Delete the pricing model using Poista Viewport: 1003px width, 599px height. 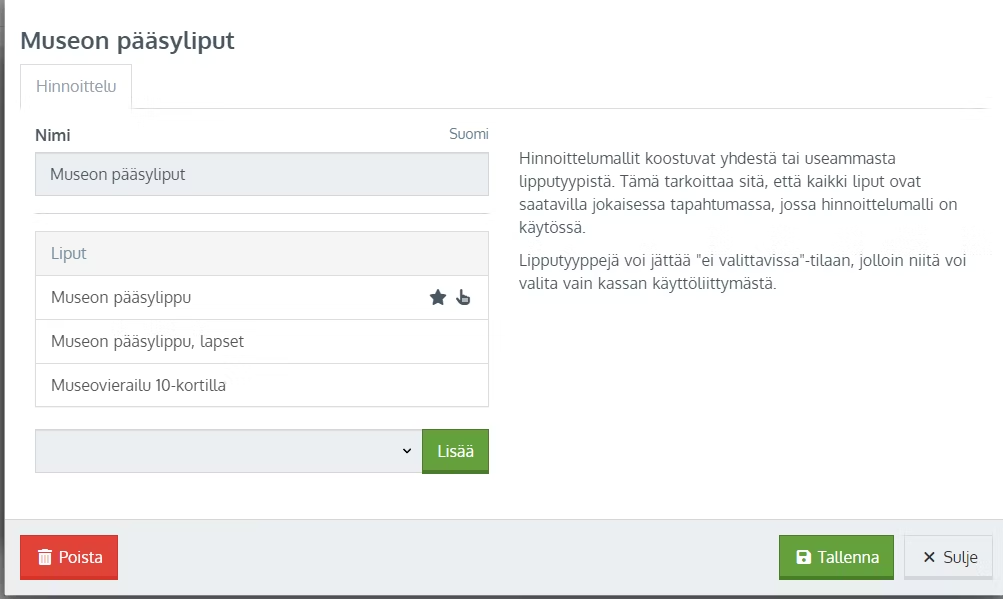click(69, 557)
